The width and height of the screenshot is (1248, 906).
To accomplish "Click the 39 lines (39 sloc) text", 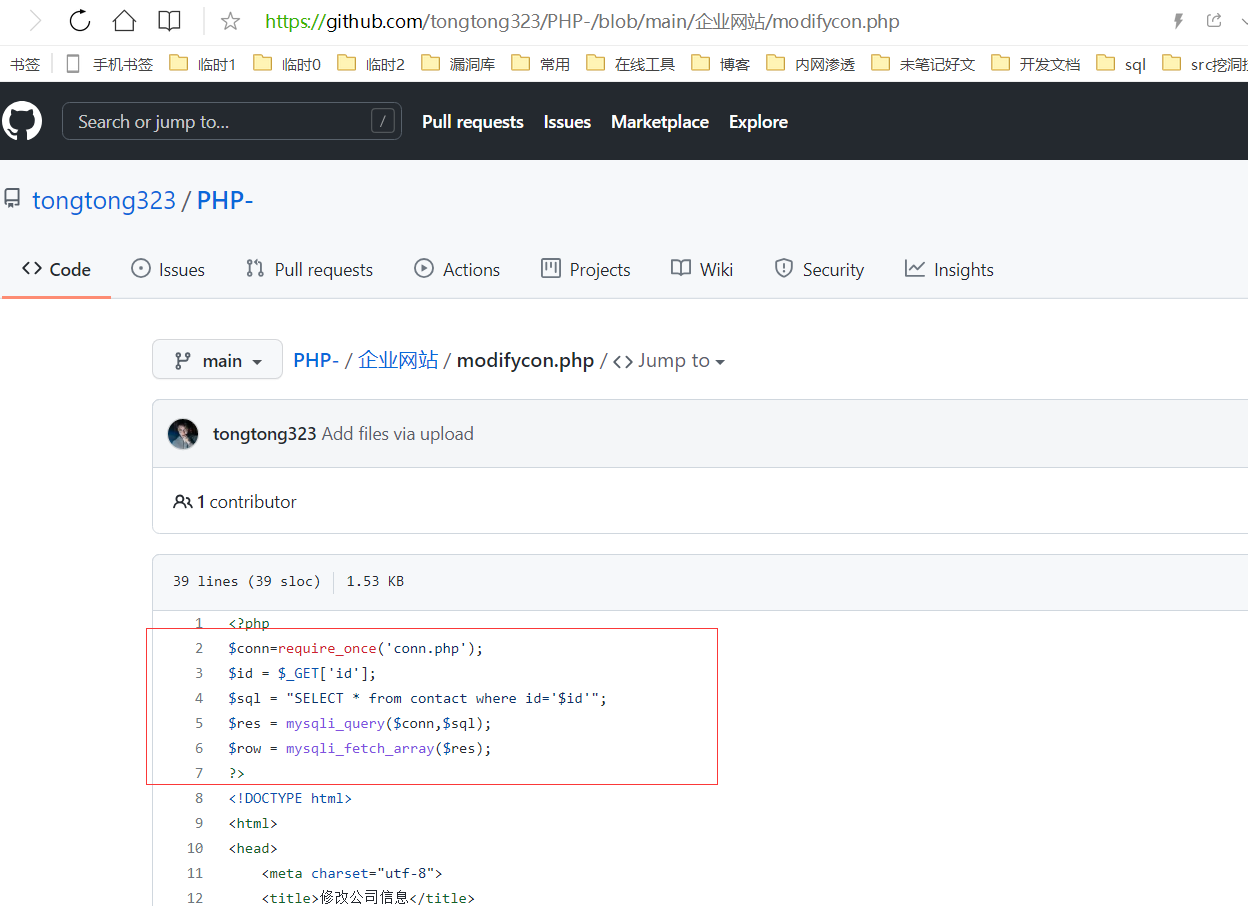I will (x=246, y=581).
